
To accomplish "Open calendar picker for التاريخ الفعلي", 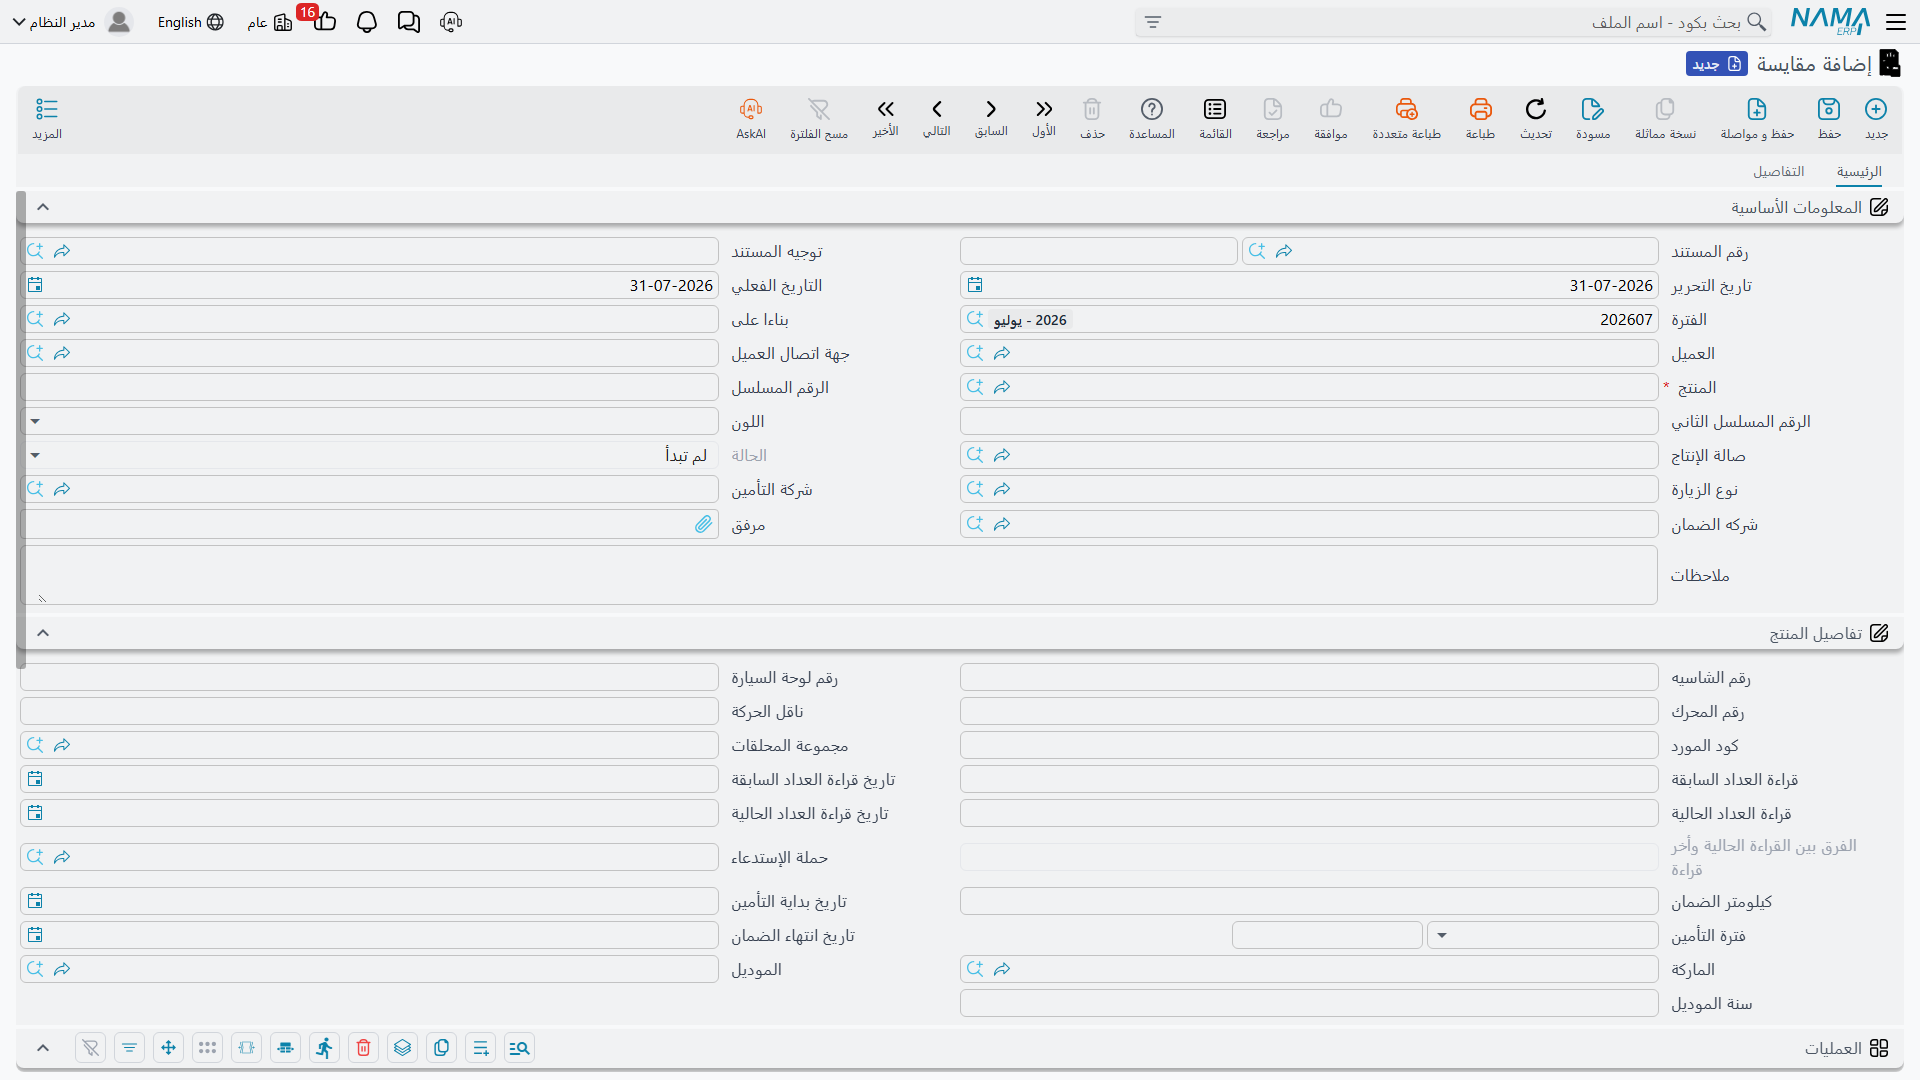I will (36, 286).
